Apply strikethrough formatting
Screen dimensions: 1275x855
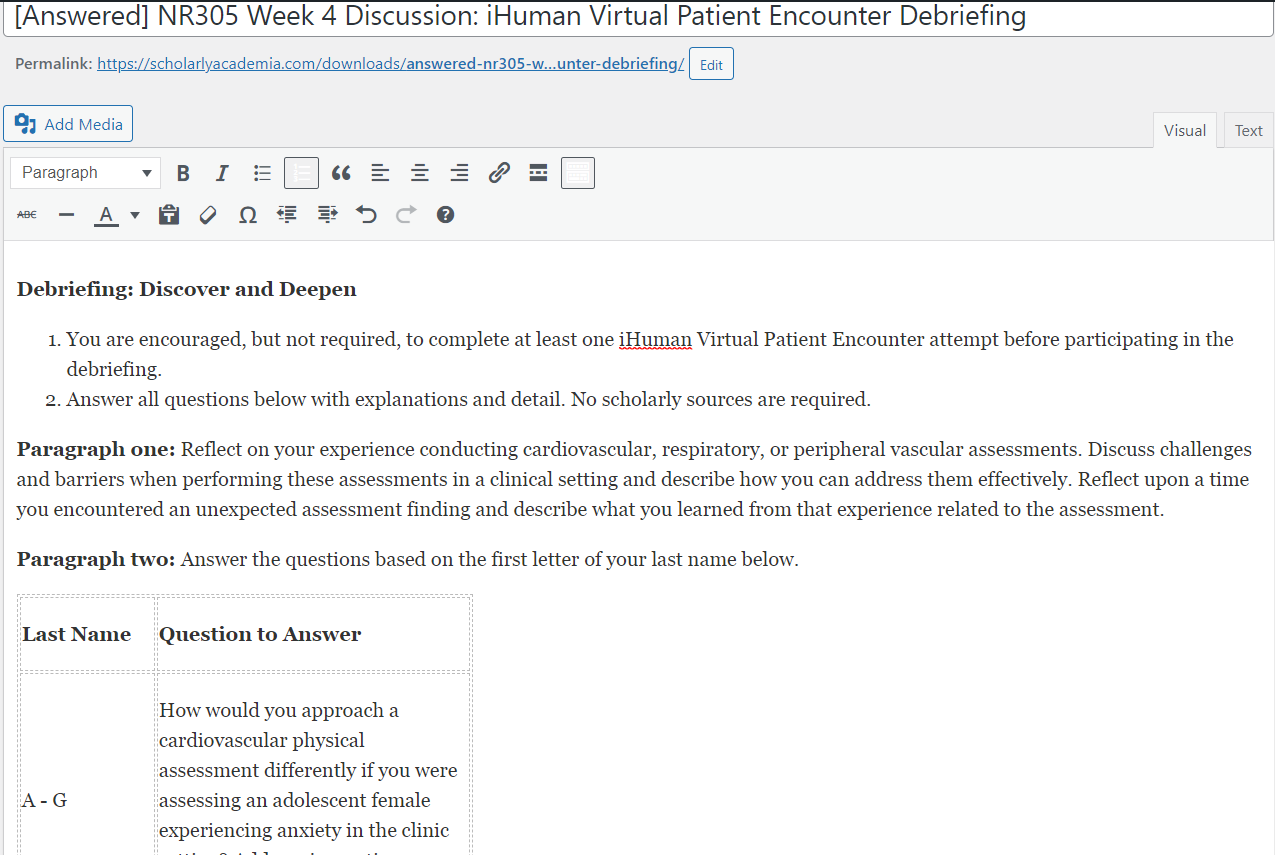(27, 215)
